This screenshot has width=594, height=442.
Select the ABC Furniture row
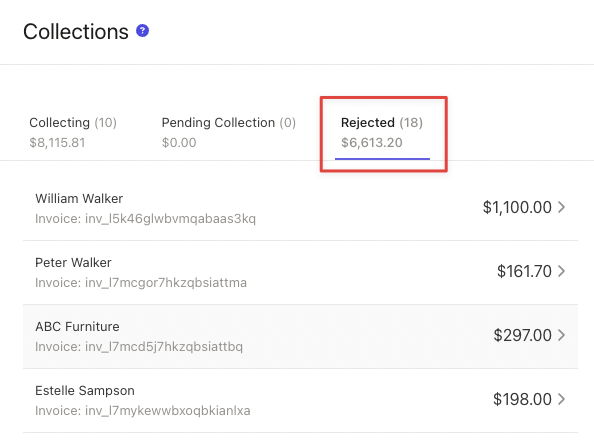300,336
